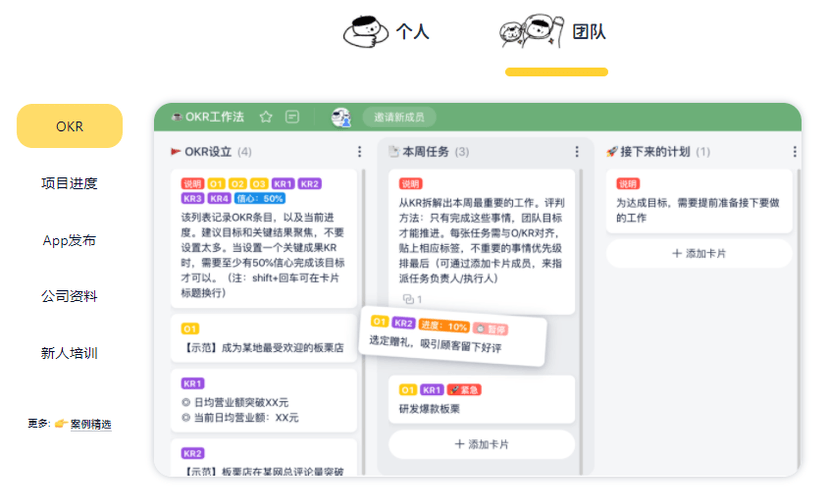Click 添加卡片 in 接下来的计划 list
The height and width of the screenshot is (503, 828).
point(699,253)
